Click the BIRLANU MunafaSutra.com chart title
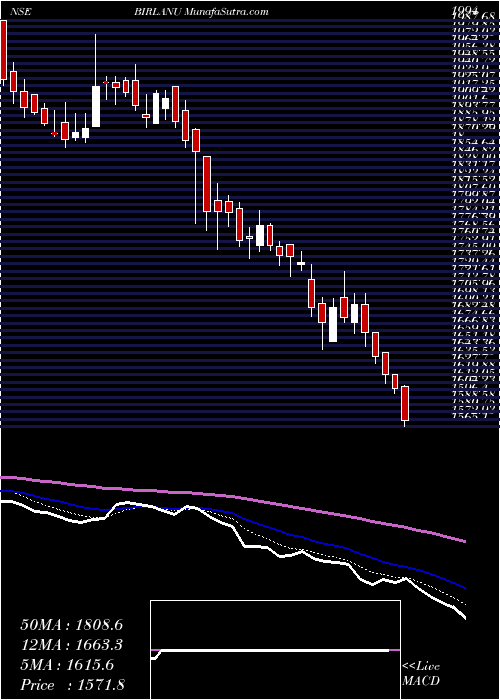The height and width of the screenshot is (700, 500). [200, 12]
